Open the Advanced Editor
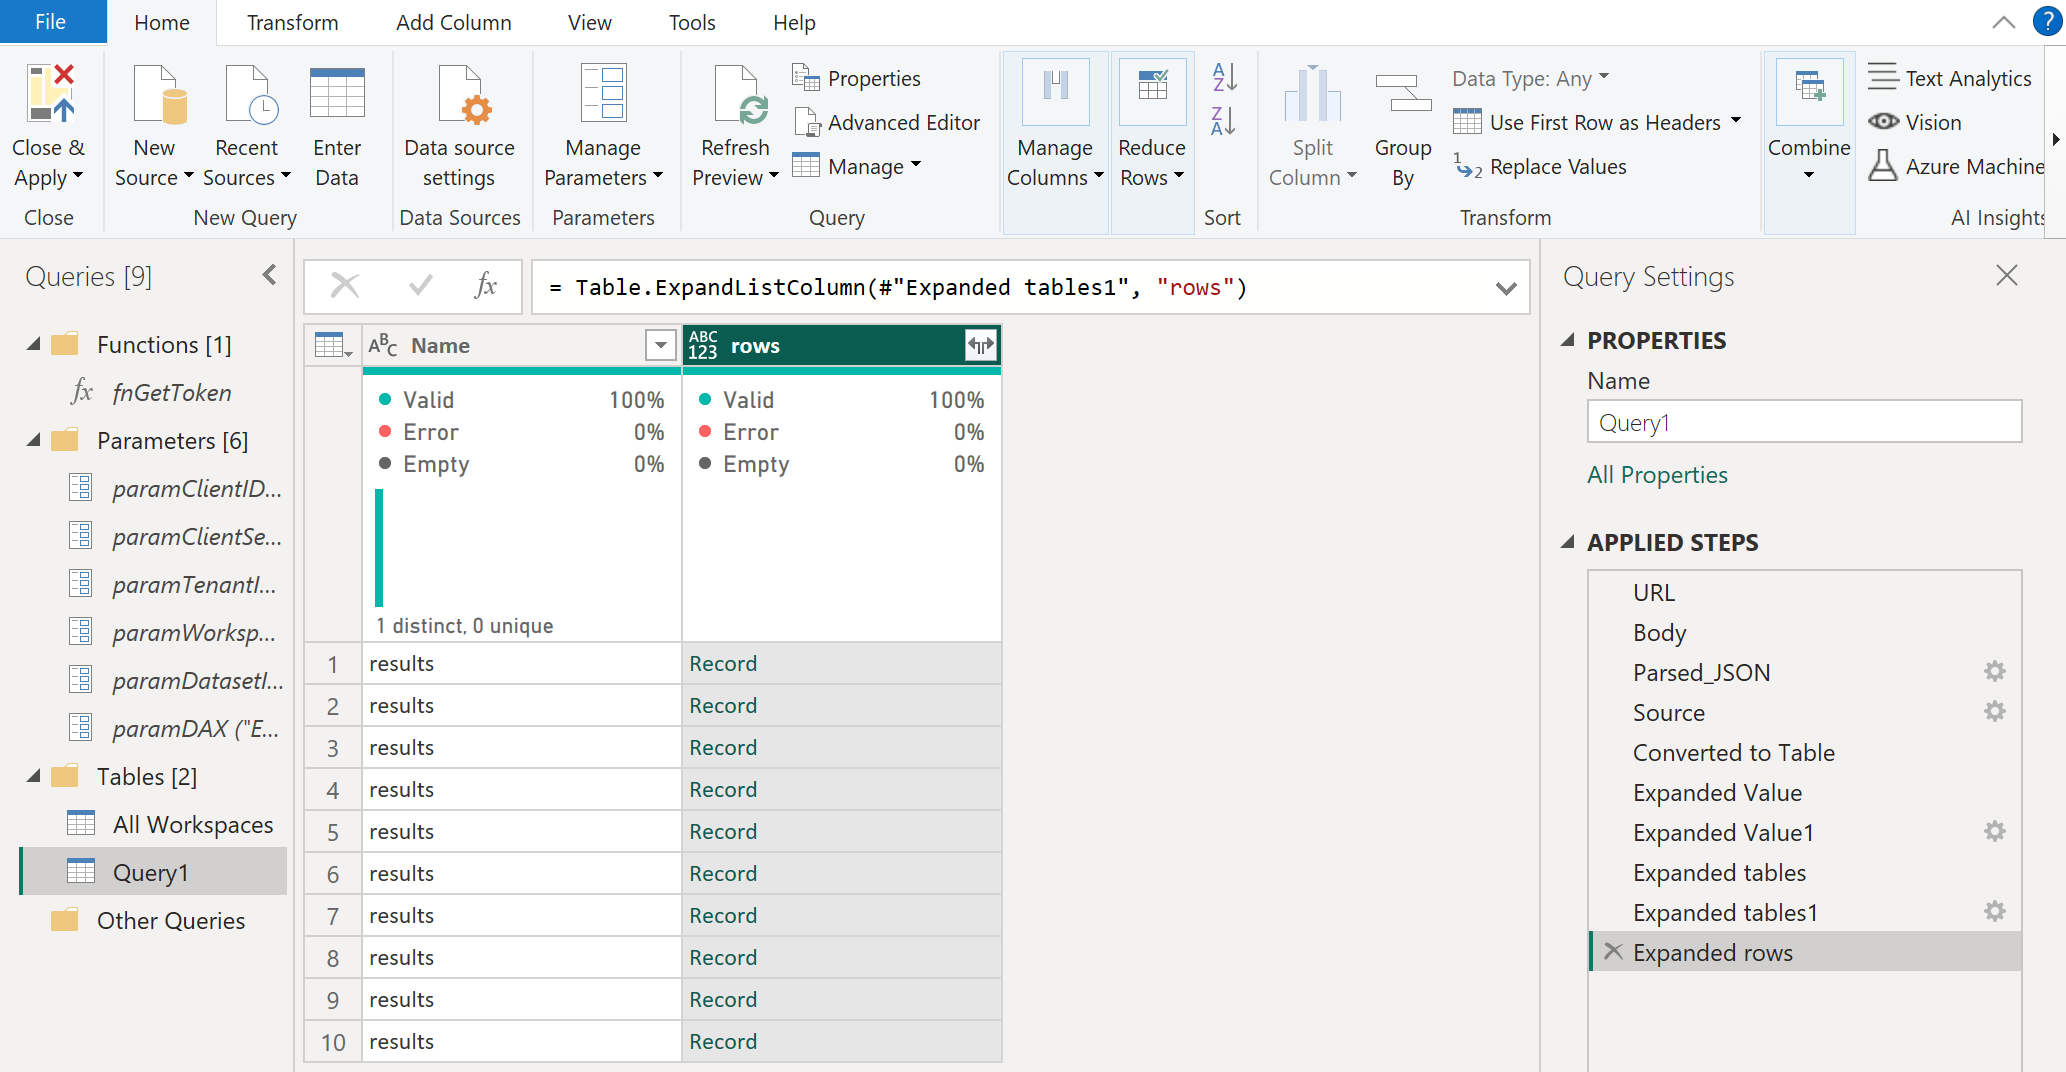Viewport: 2066px width, 1072px height. click(x=888, y=122)
